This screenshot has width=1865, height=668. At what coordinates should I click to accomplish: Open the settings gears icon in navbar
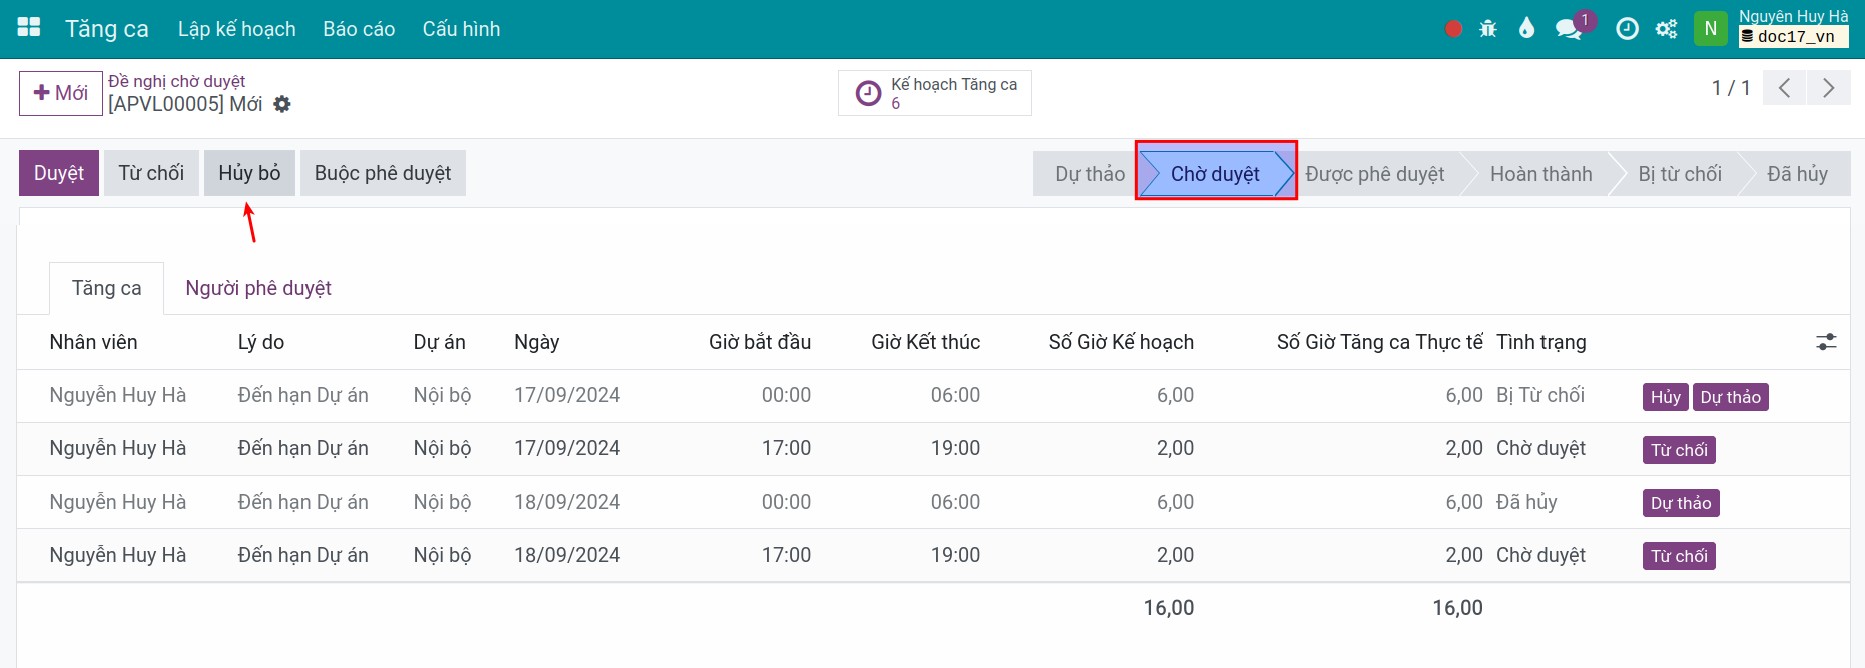tap(1666, 29)
